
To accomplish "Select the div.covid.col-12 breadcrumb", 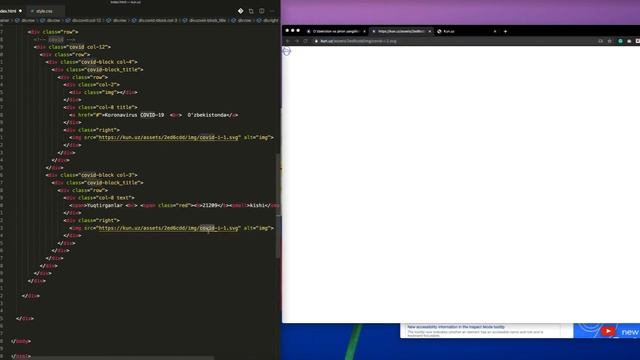I will pyautogui.click(x=83, y=20).
